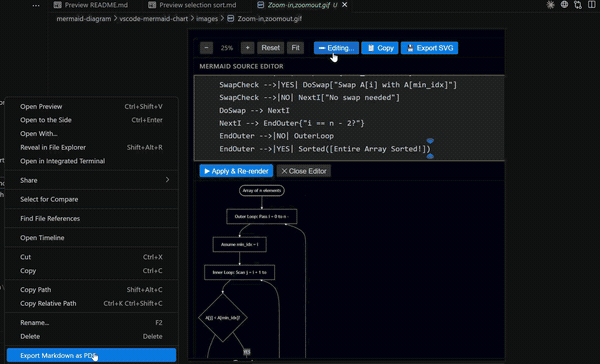Choose Open to the Side

[x=91, y=120]
